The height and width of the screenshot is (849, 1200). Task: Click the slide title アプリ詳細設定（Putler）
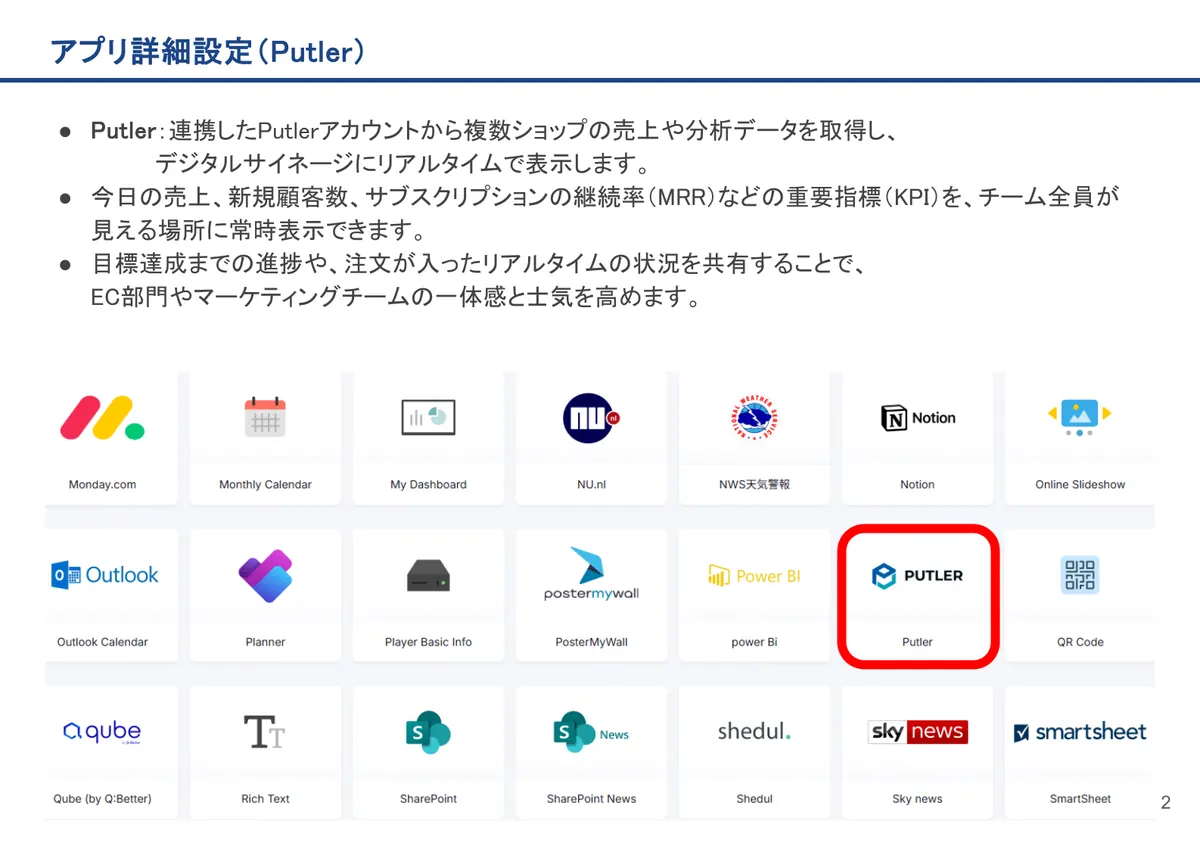pos(207,51)
